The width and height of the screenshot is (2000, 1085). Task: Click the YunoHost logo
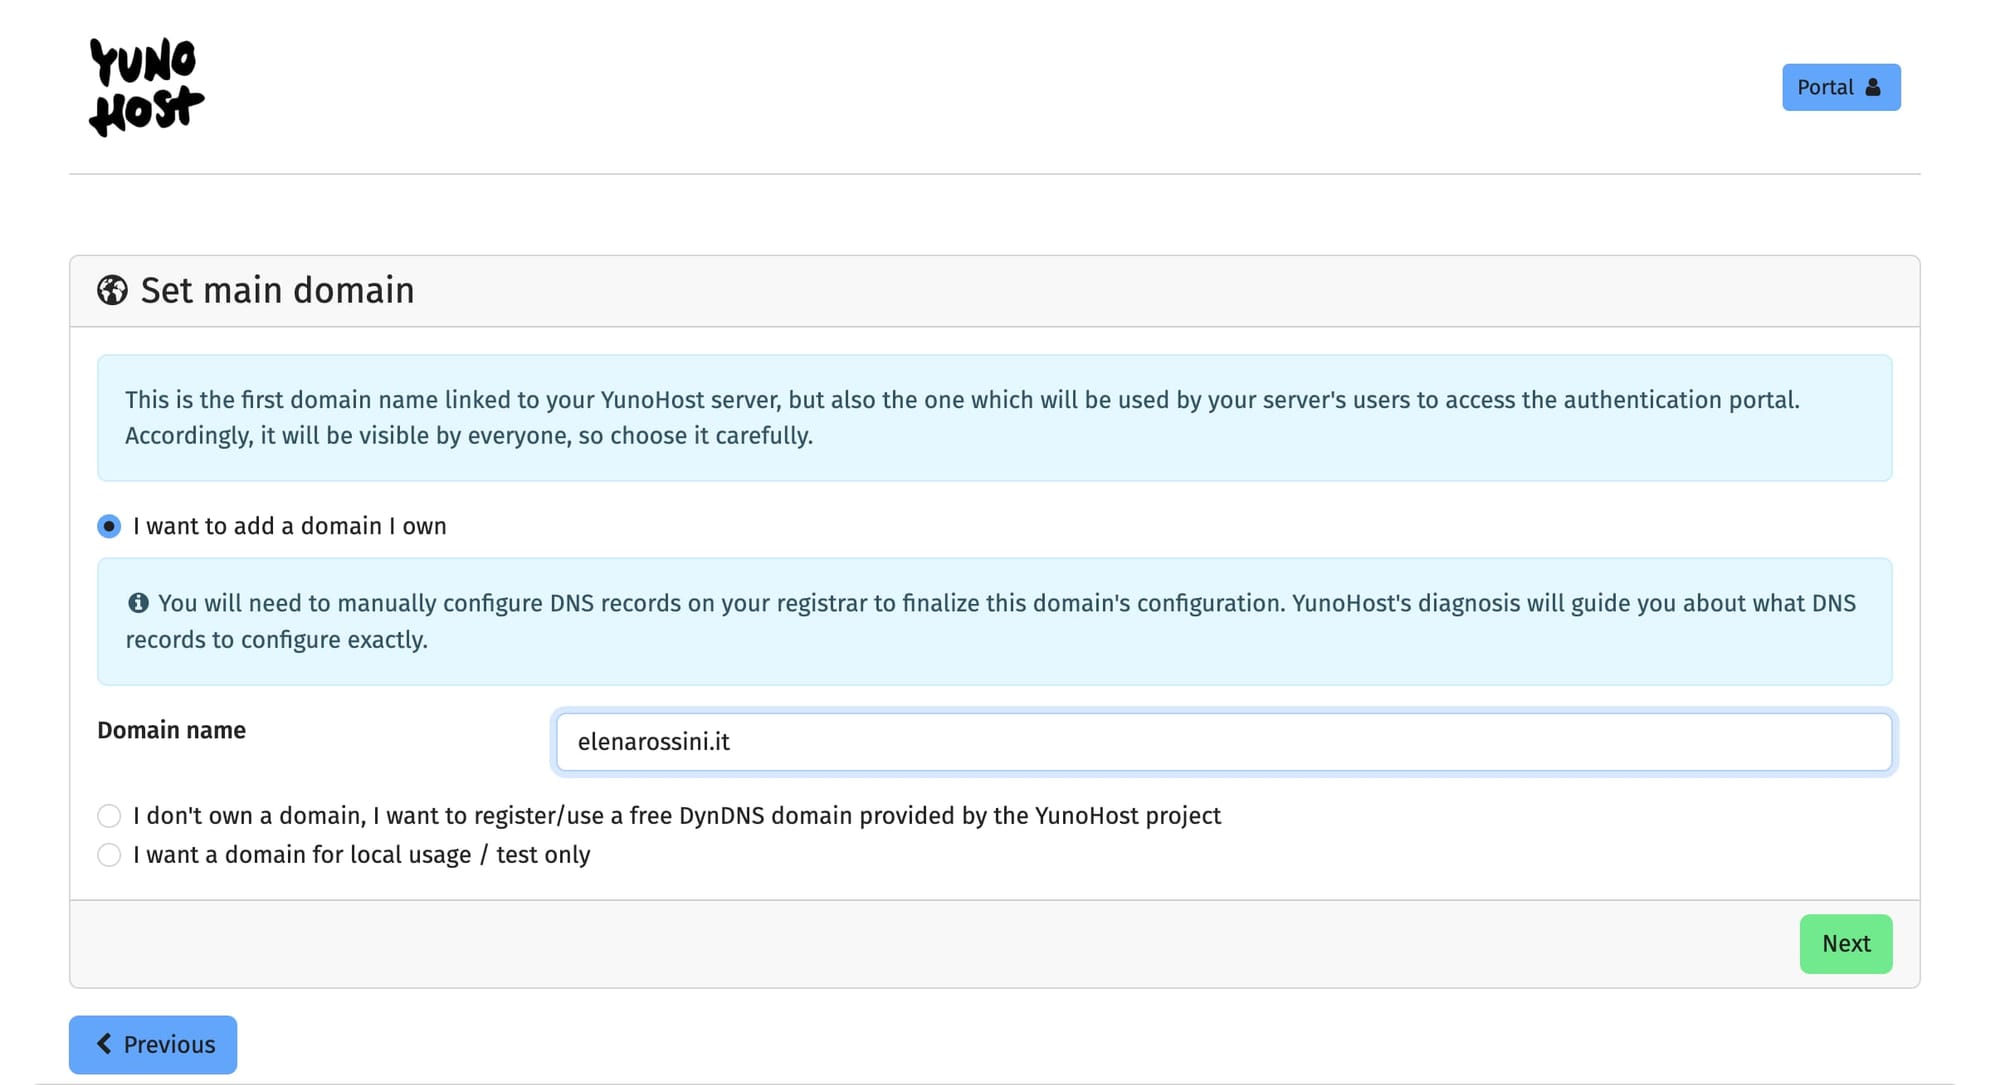(146, 87)
